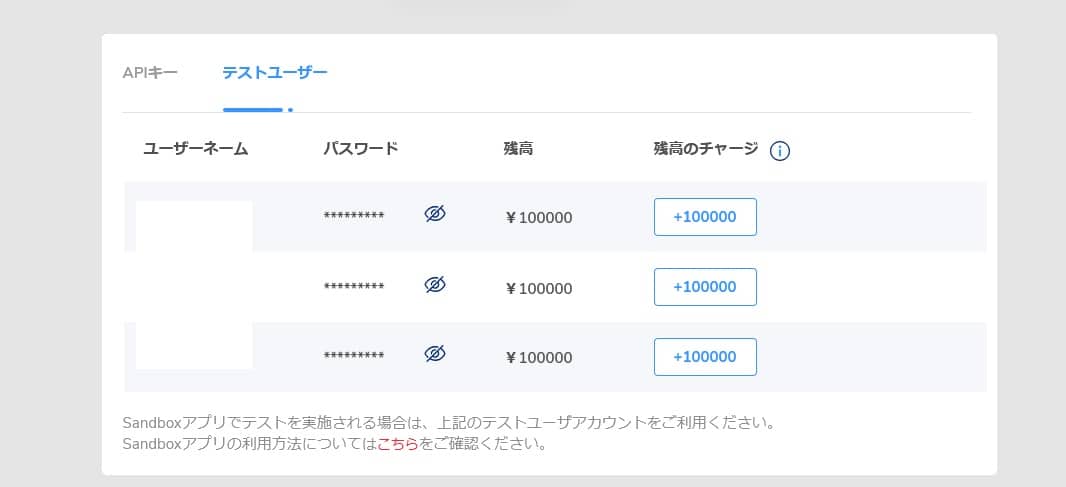Click the 残高のチャージ header text

(x=706, y=149)
